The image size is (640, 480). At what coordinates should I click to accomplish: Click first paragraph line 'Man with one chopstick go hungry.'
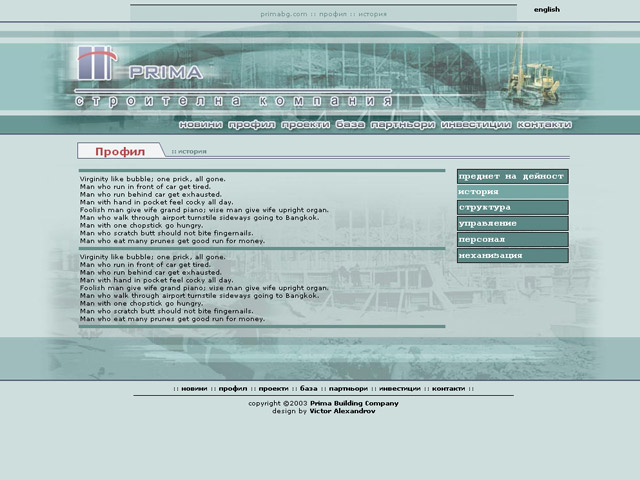141,225
